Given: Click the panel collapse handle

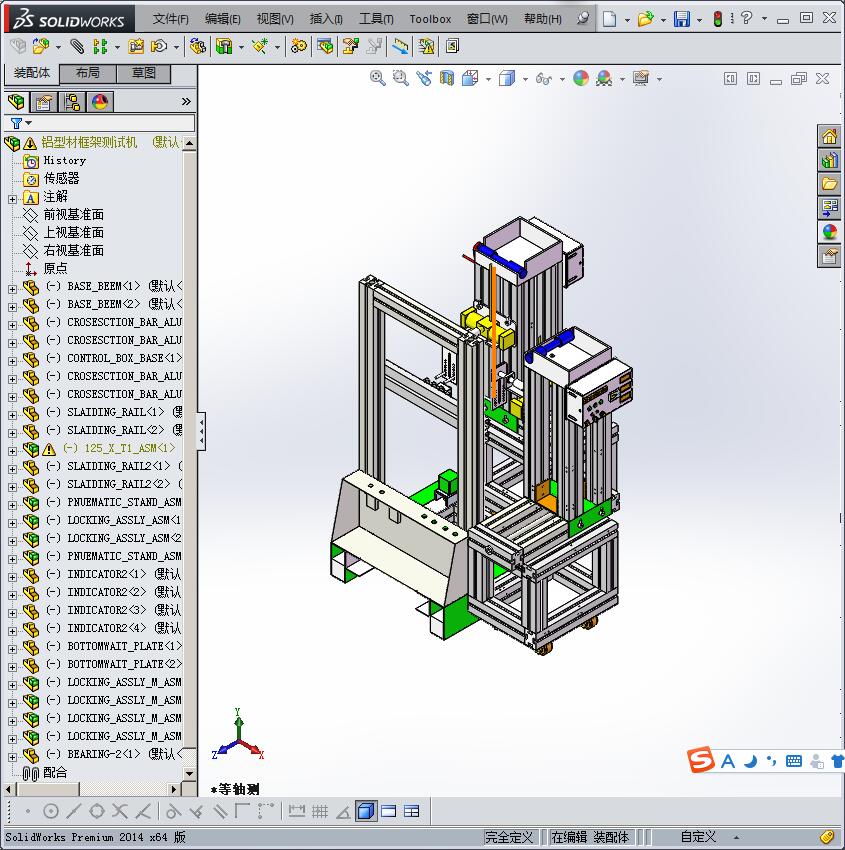Looking at the screenshot, I should [201, 432].
